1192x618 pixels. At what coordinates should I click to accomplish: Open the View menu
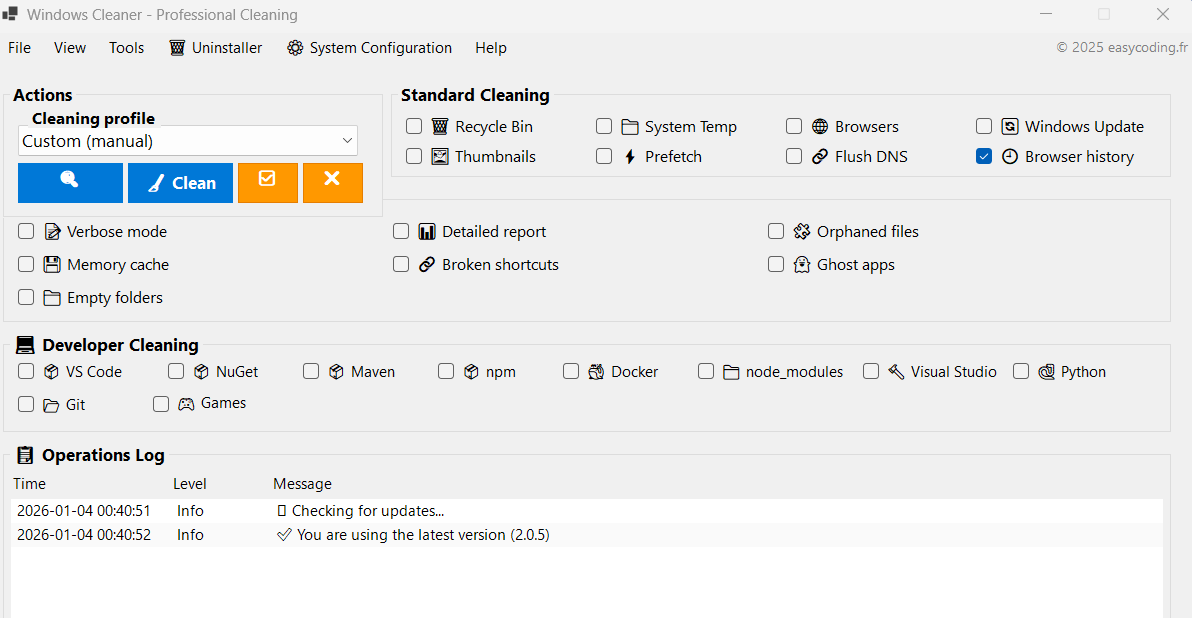coord(70,48)
